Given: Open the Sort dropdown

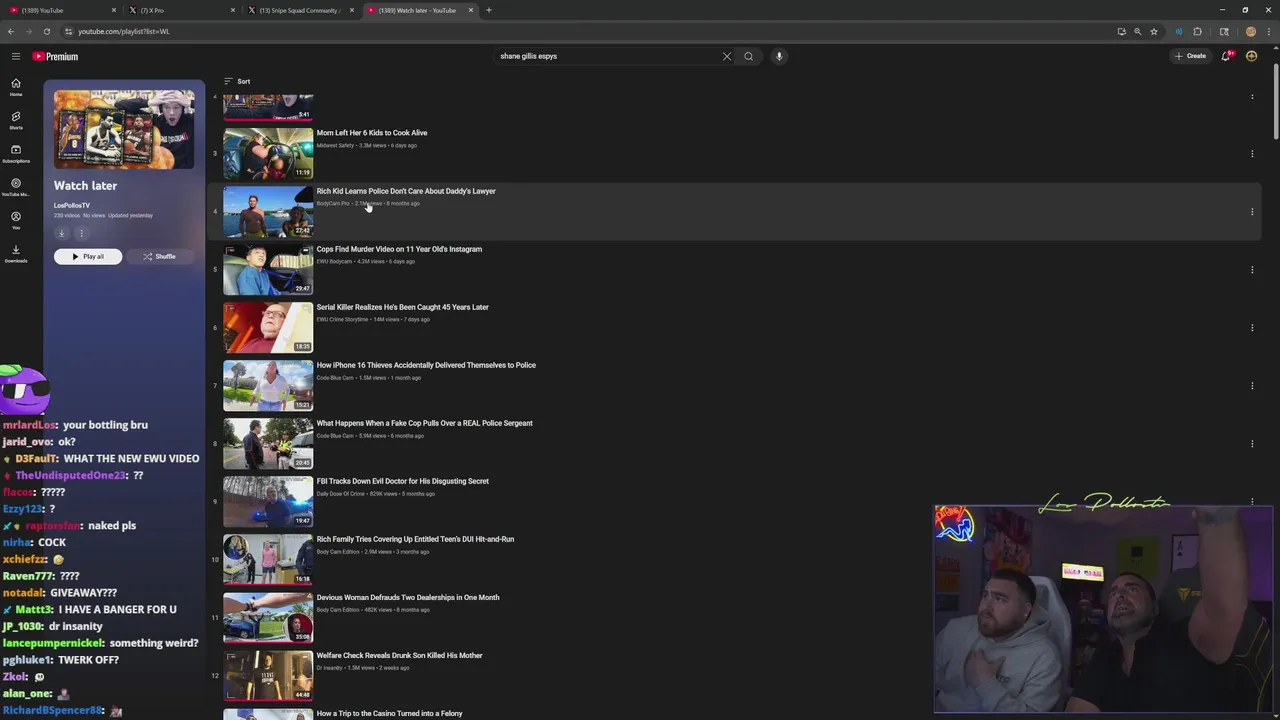Looking at the screenshot, I should 237,81.
